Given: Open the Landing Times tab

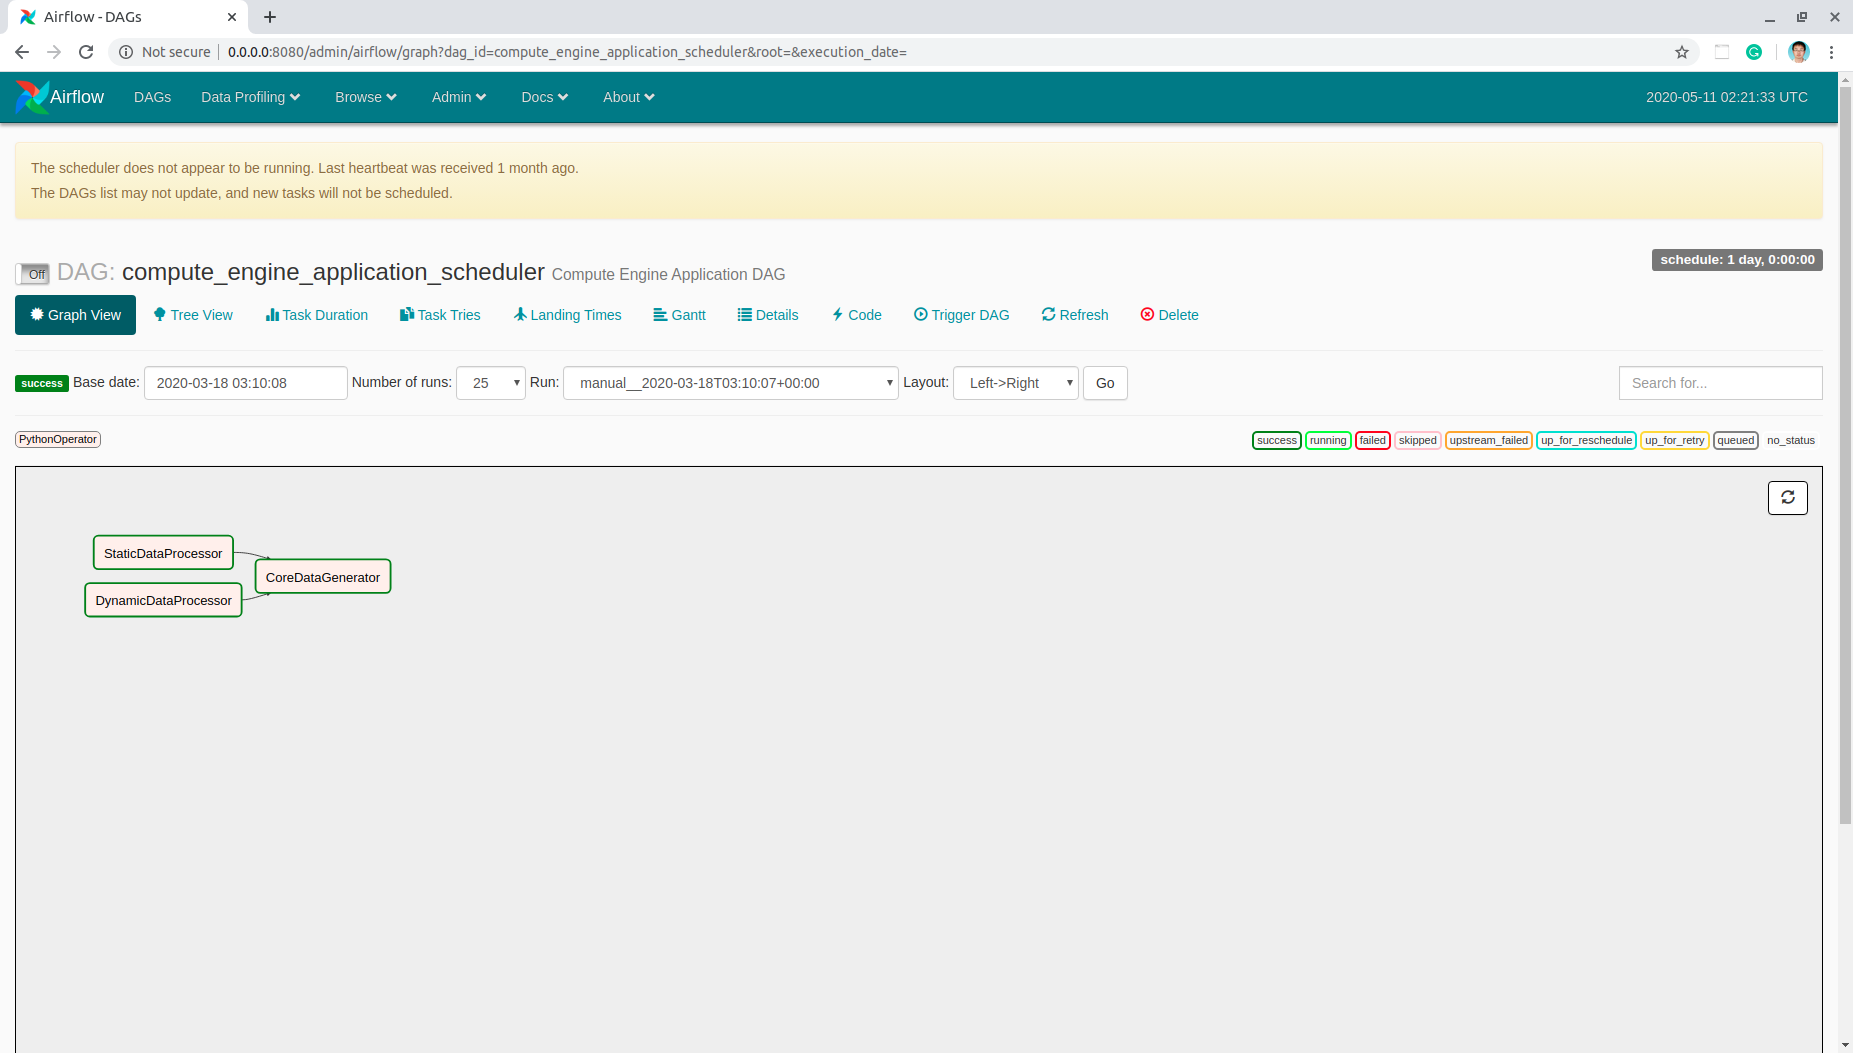Looking at the screenshot, I should (x=567, y=315).
